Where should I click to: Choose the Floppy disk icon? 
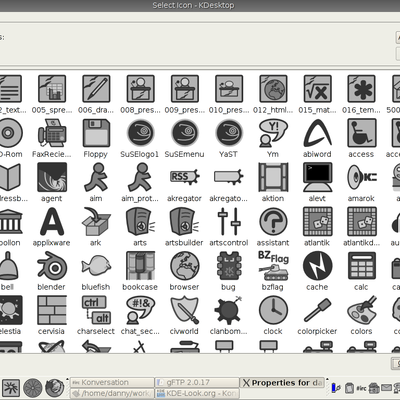(x=96, y=133)
